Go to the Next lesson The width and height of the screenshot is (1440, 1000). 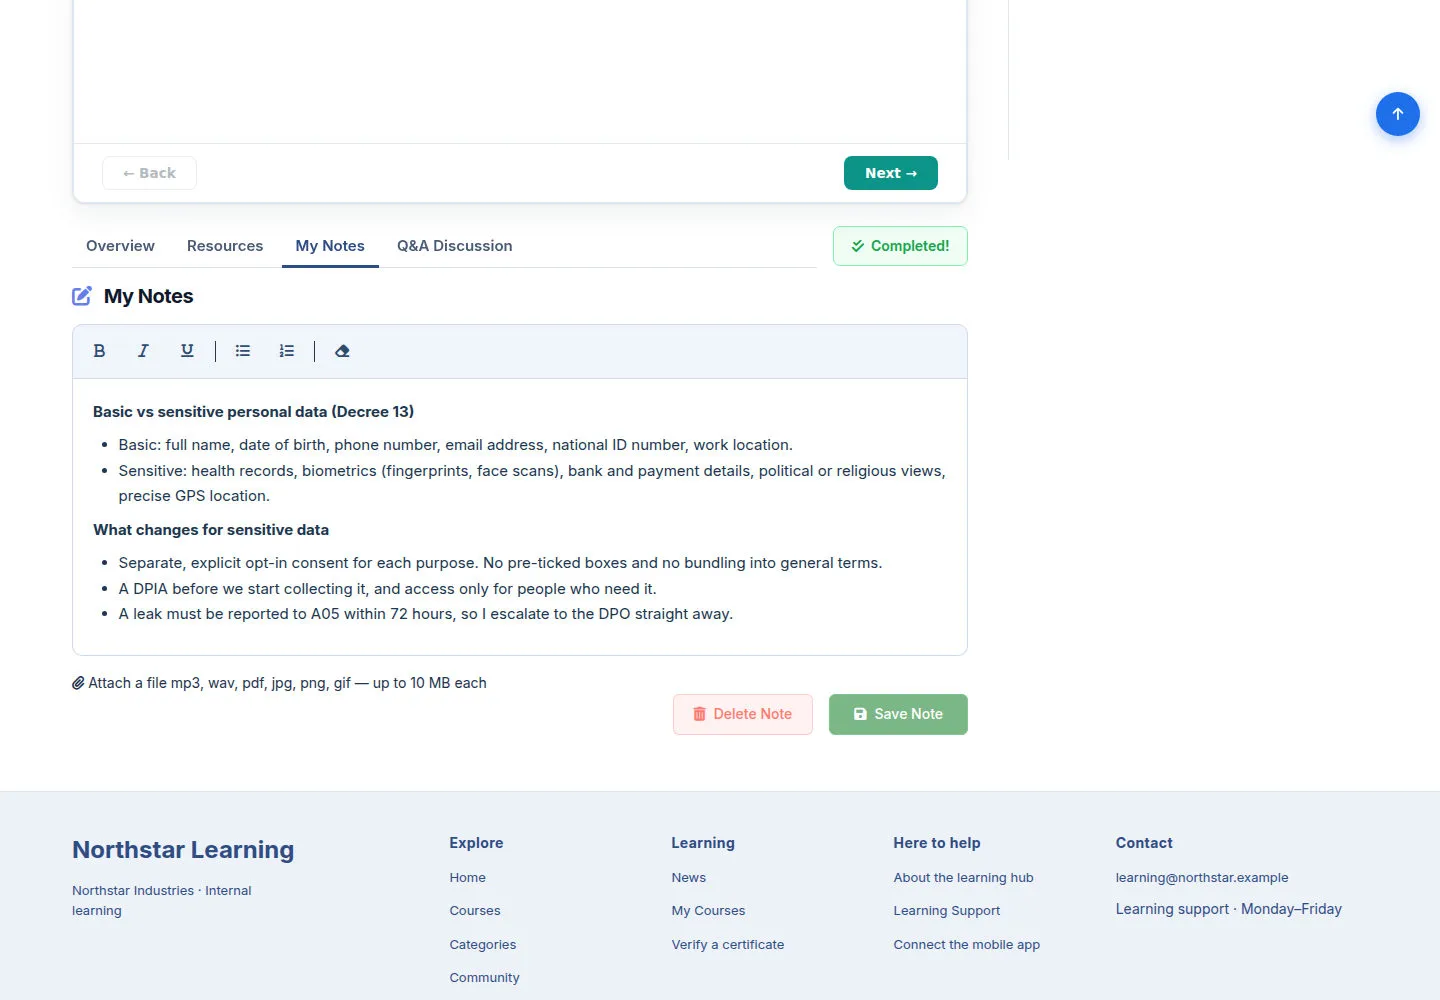(891, 173)
